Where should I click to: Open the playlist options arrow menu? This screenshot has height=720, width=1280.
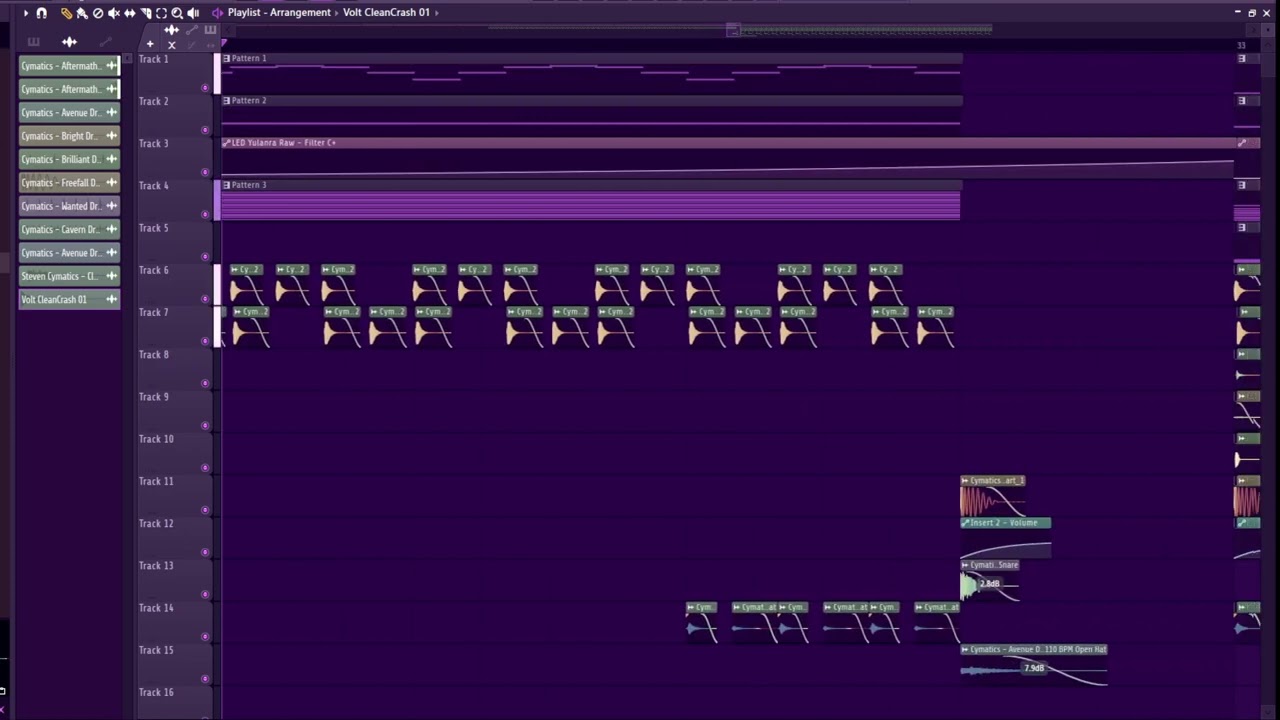point(25,13)
